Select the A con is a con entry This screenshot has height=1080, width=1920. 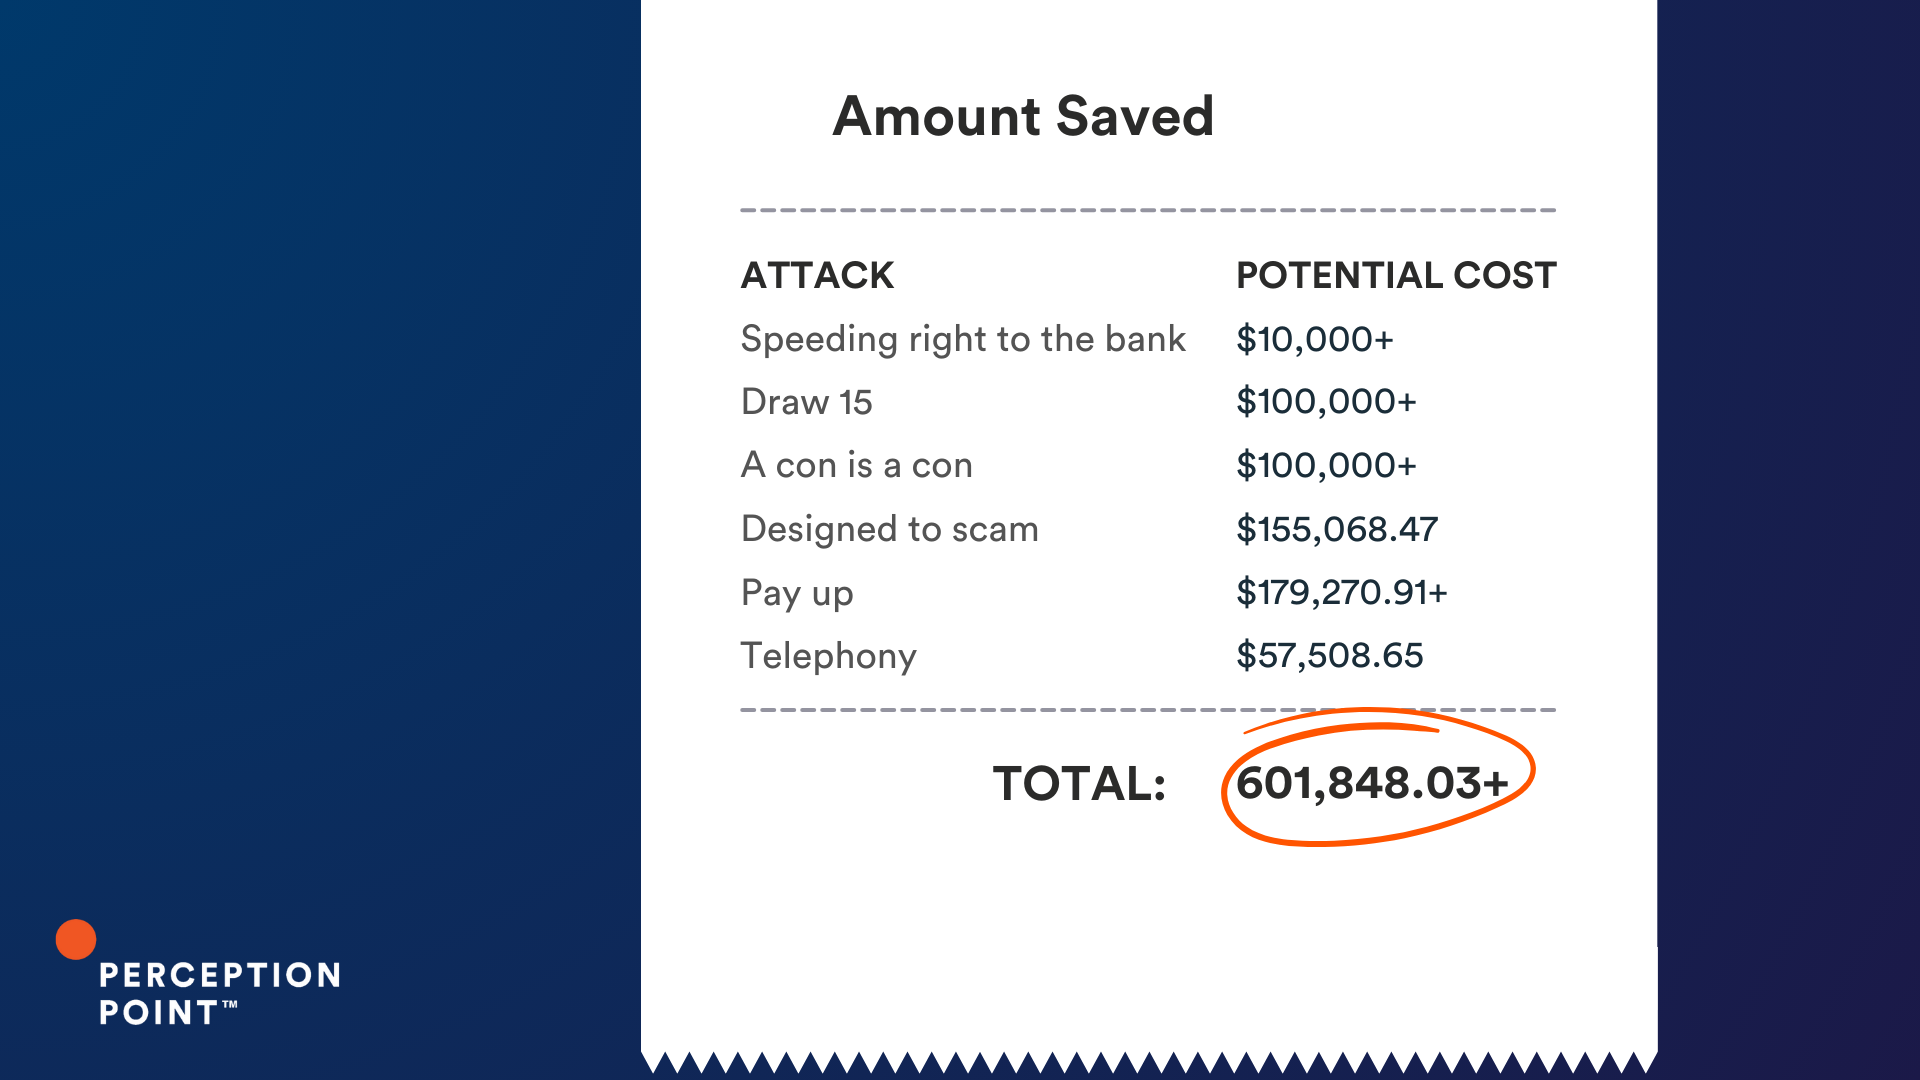coord(856,465)
